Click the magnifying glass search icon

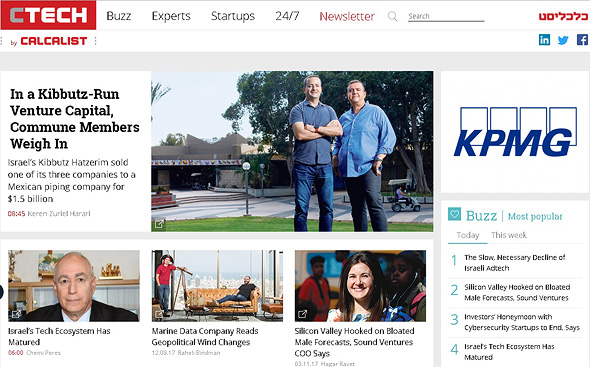pos(392,16)
